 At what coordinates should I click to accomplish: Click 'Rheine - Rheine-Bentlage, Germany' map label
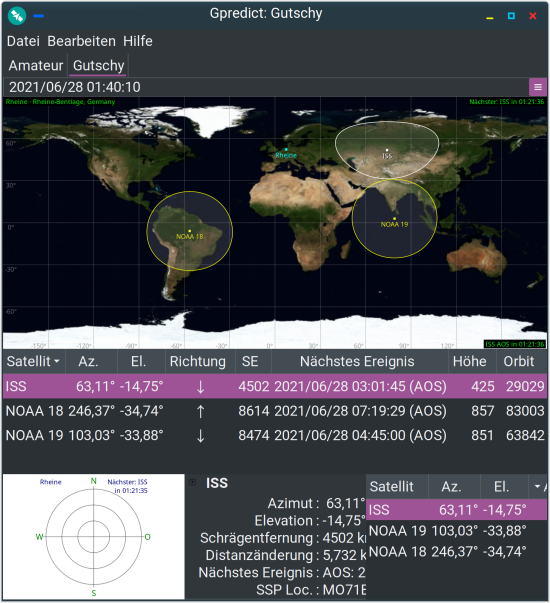point(60,102)
